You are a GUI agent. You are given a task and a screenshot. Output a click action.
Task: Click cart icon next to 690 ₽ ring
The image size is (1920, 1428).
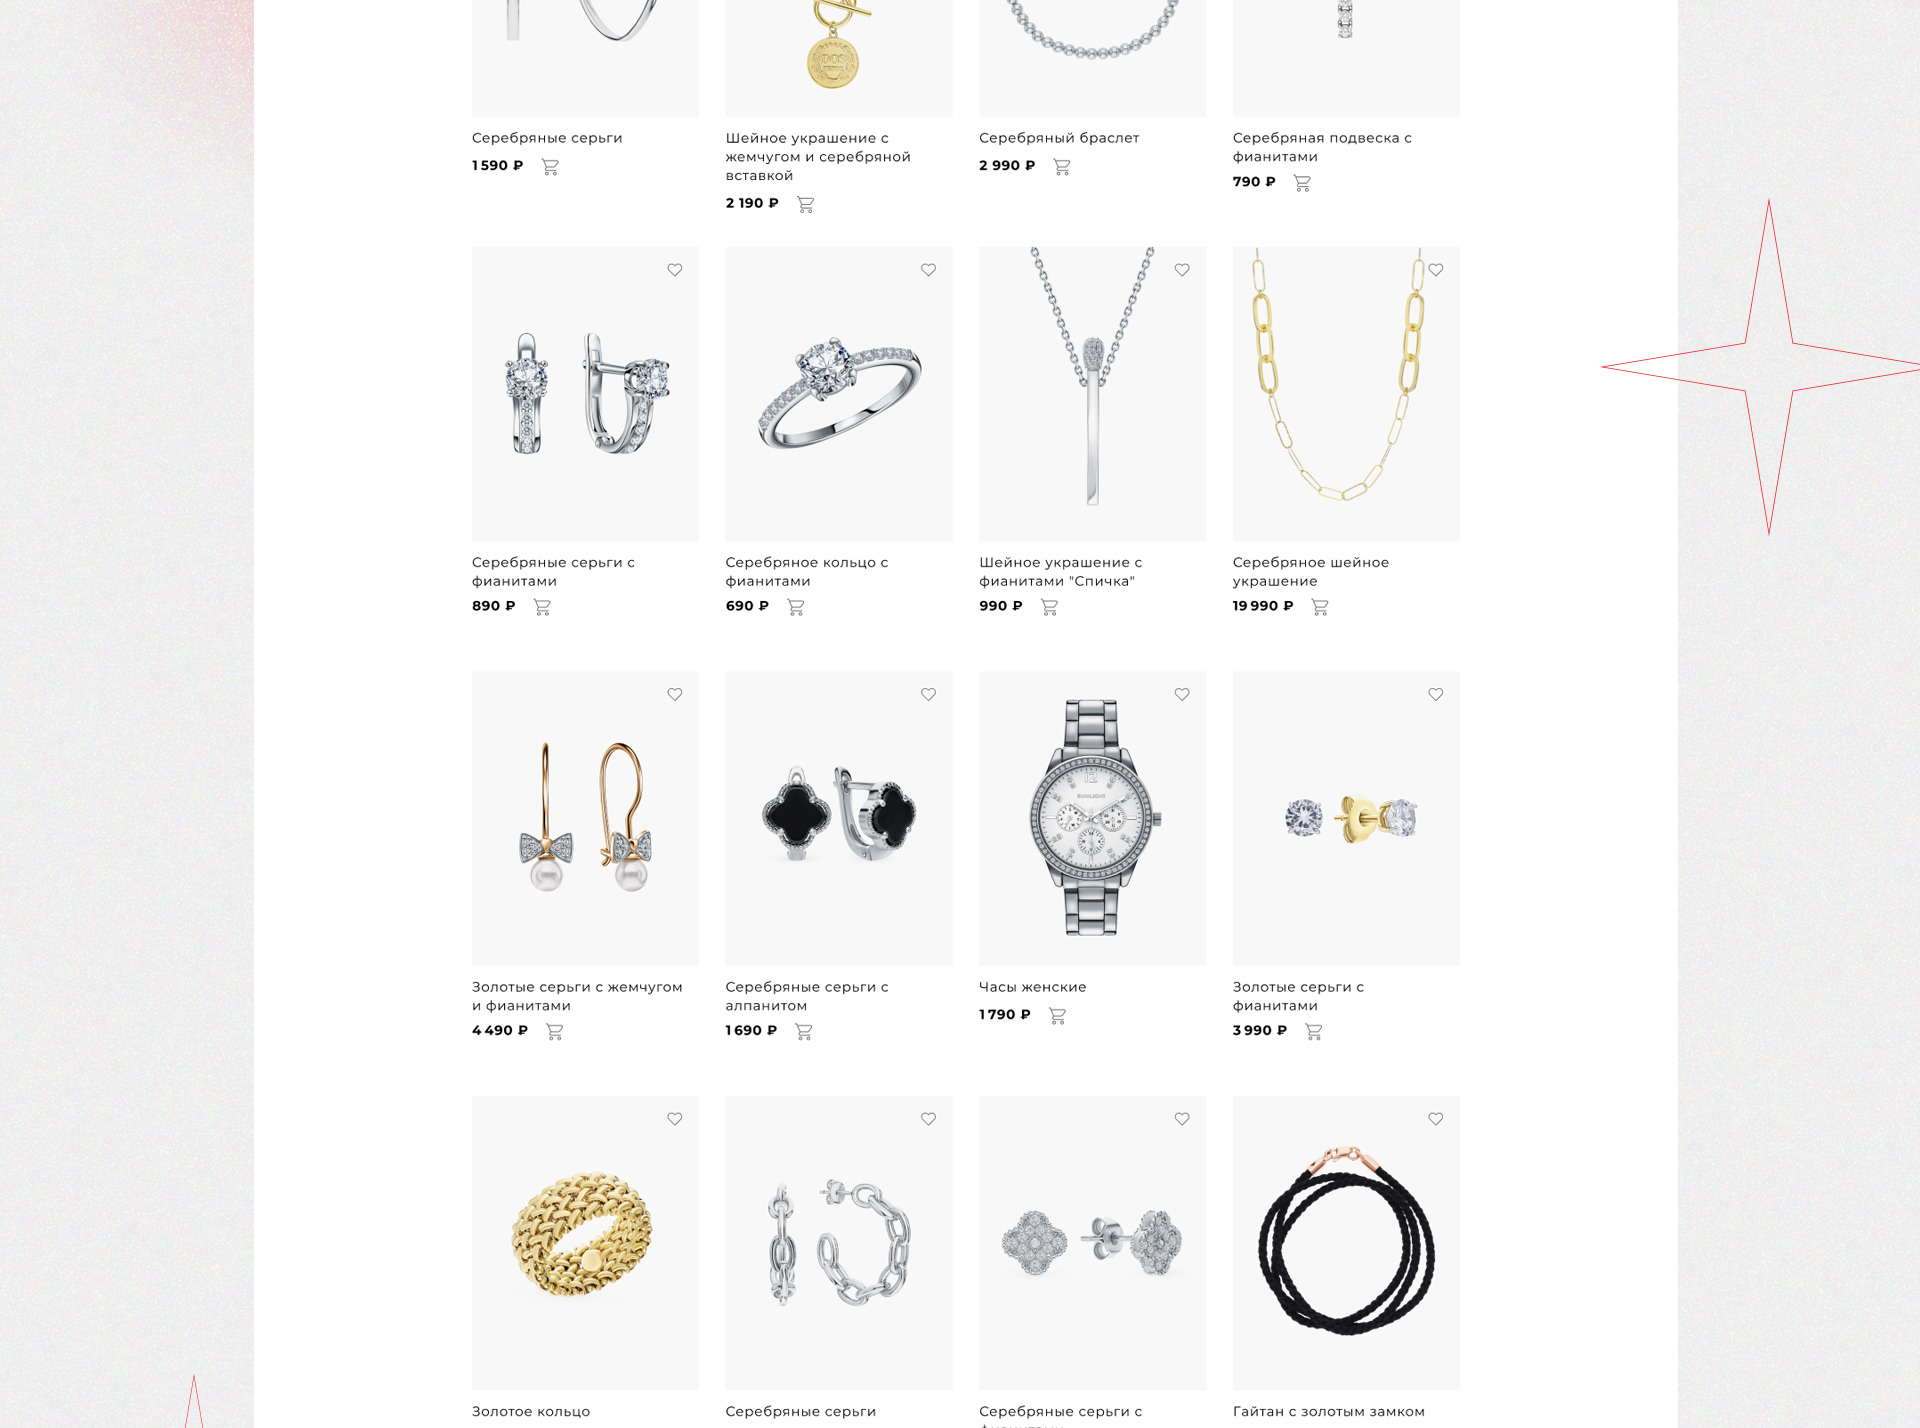pyautogui.click(x=796, y=607)
